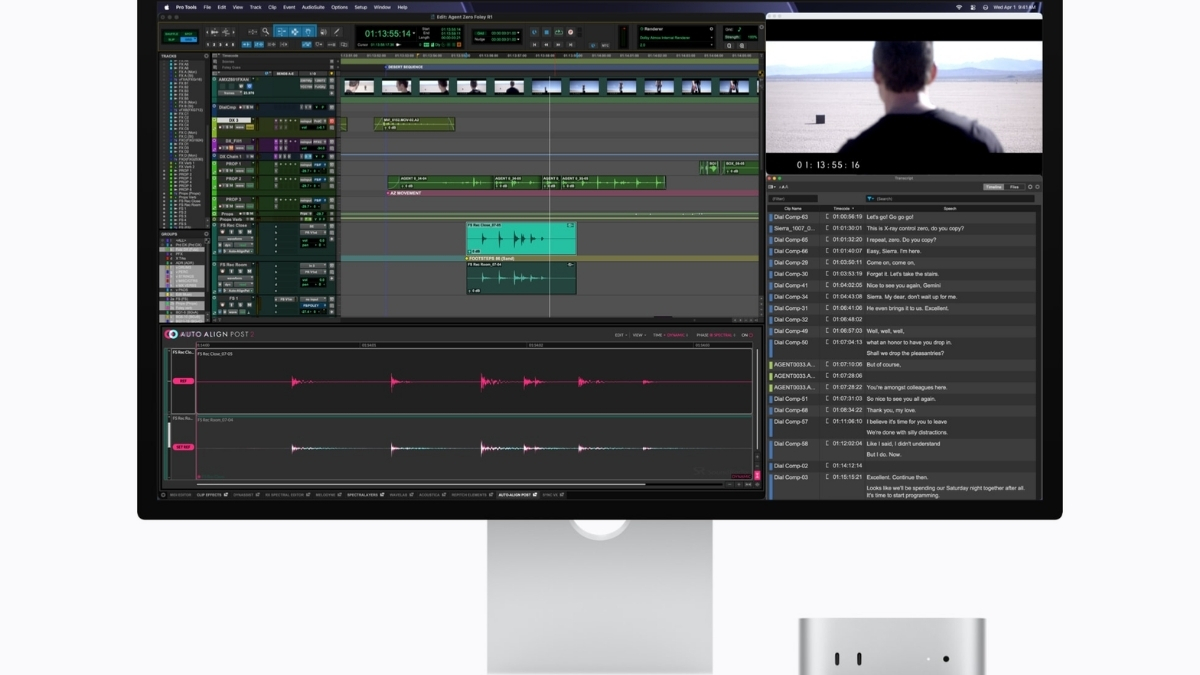Open the File menu

[207, 7]
